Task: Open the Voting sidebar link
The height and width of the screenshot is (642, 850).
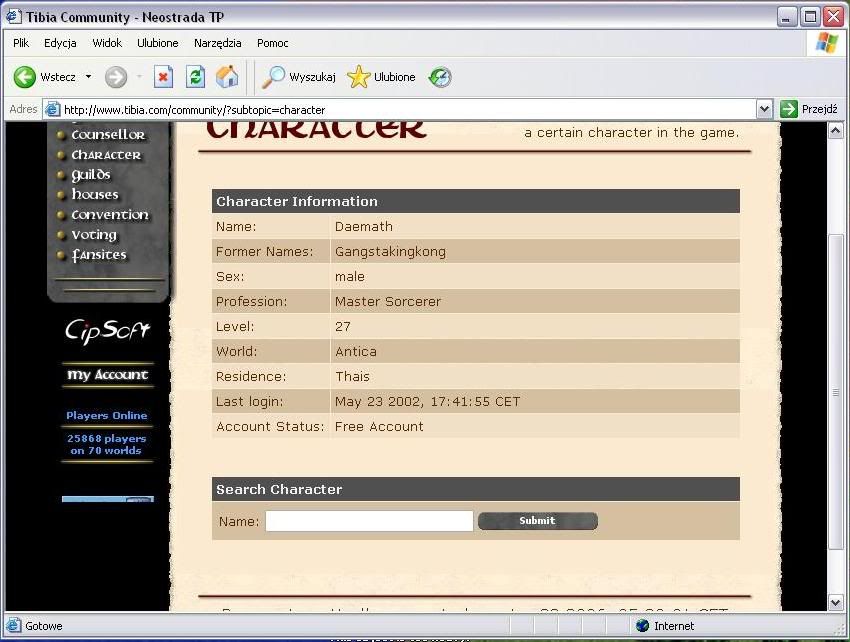Action: pos(94,235)
